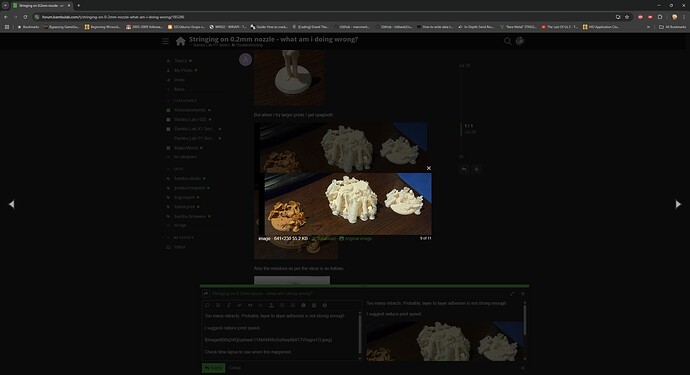
Task: Open the tab search dropdown arrow
Action: point(5,6)
